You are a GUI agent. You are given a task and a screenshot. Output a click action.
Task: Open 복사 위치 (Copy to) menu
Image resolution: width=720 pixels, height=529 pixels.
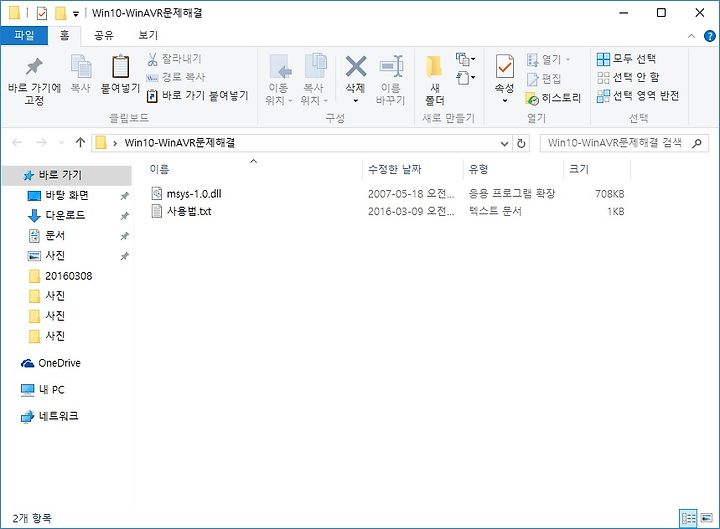click(314, 80)
